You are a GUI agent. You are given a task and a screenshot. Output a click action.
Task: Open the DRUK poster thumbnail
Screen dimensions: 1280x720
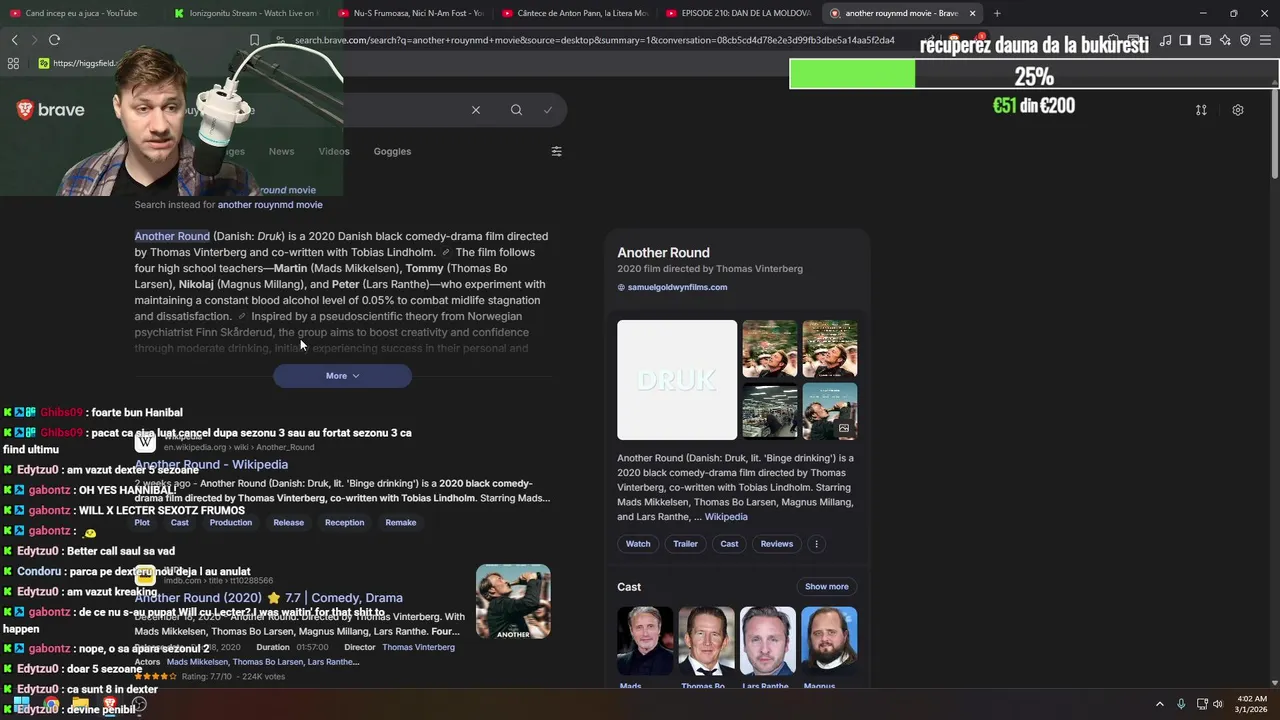tap(677, 380)
